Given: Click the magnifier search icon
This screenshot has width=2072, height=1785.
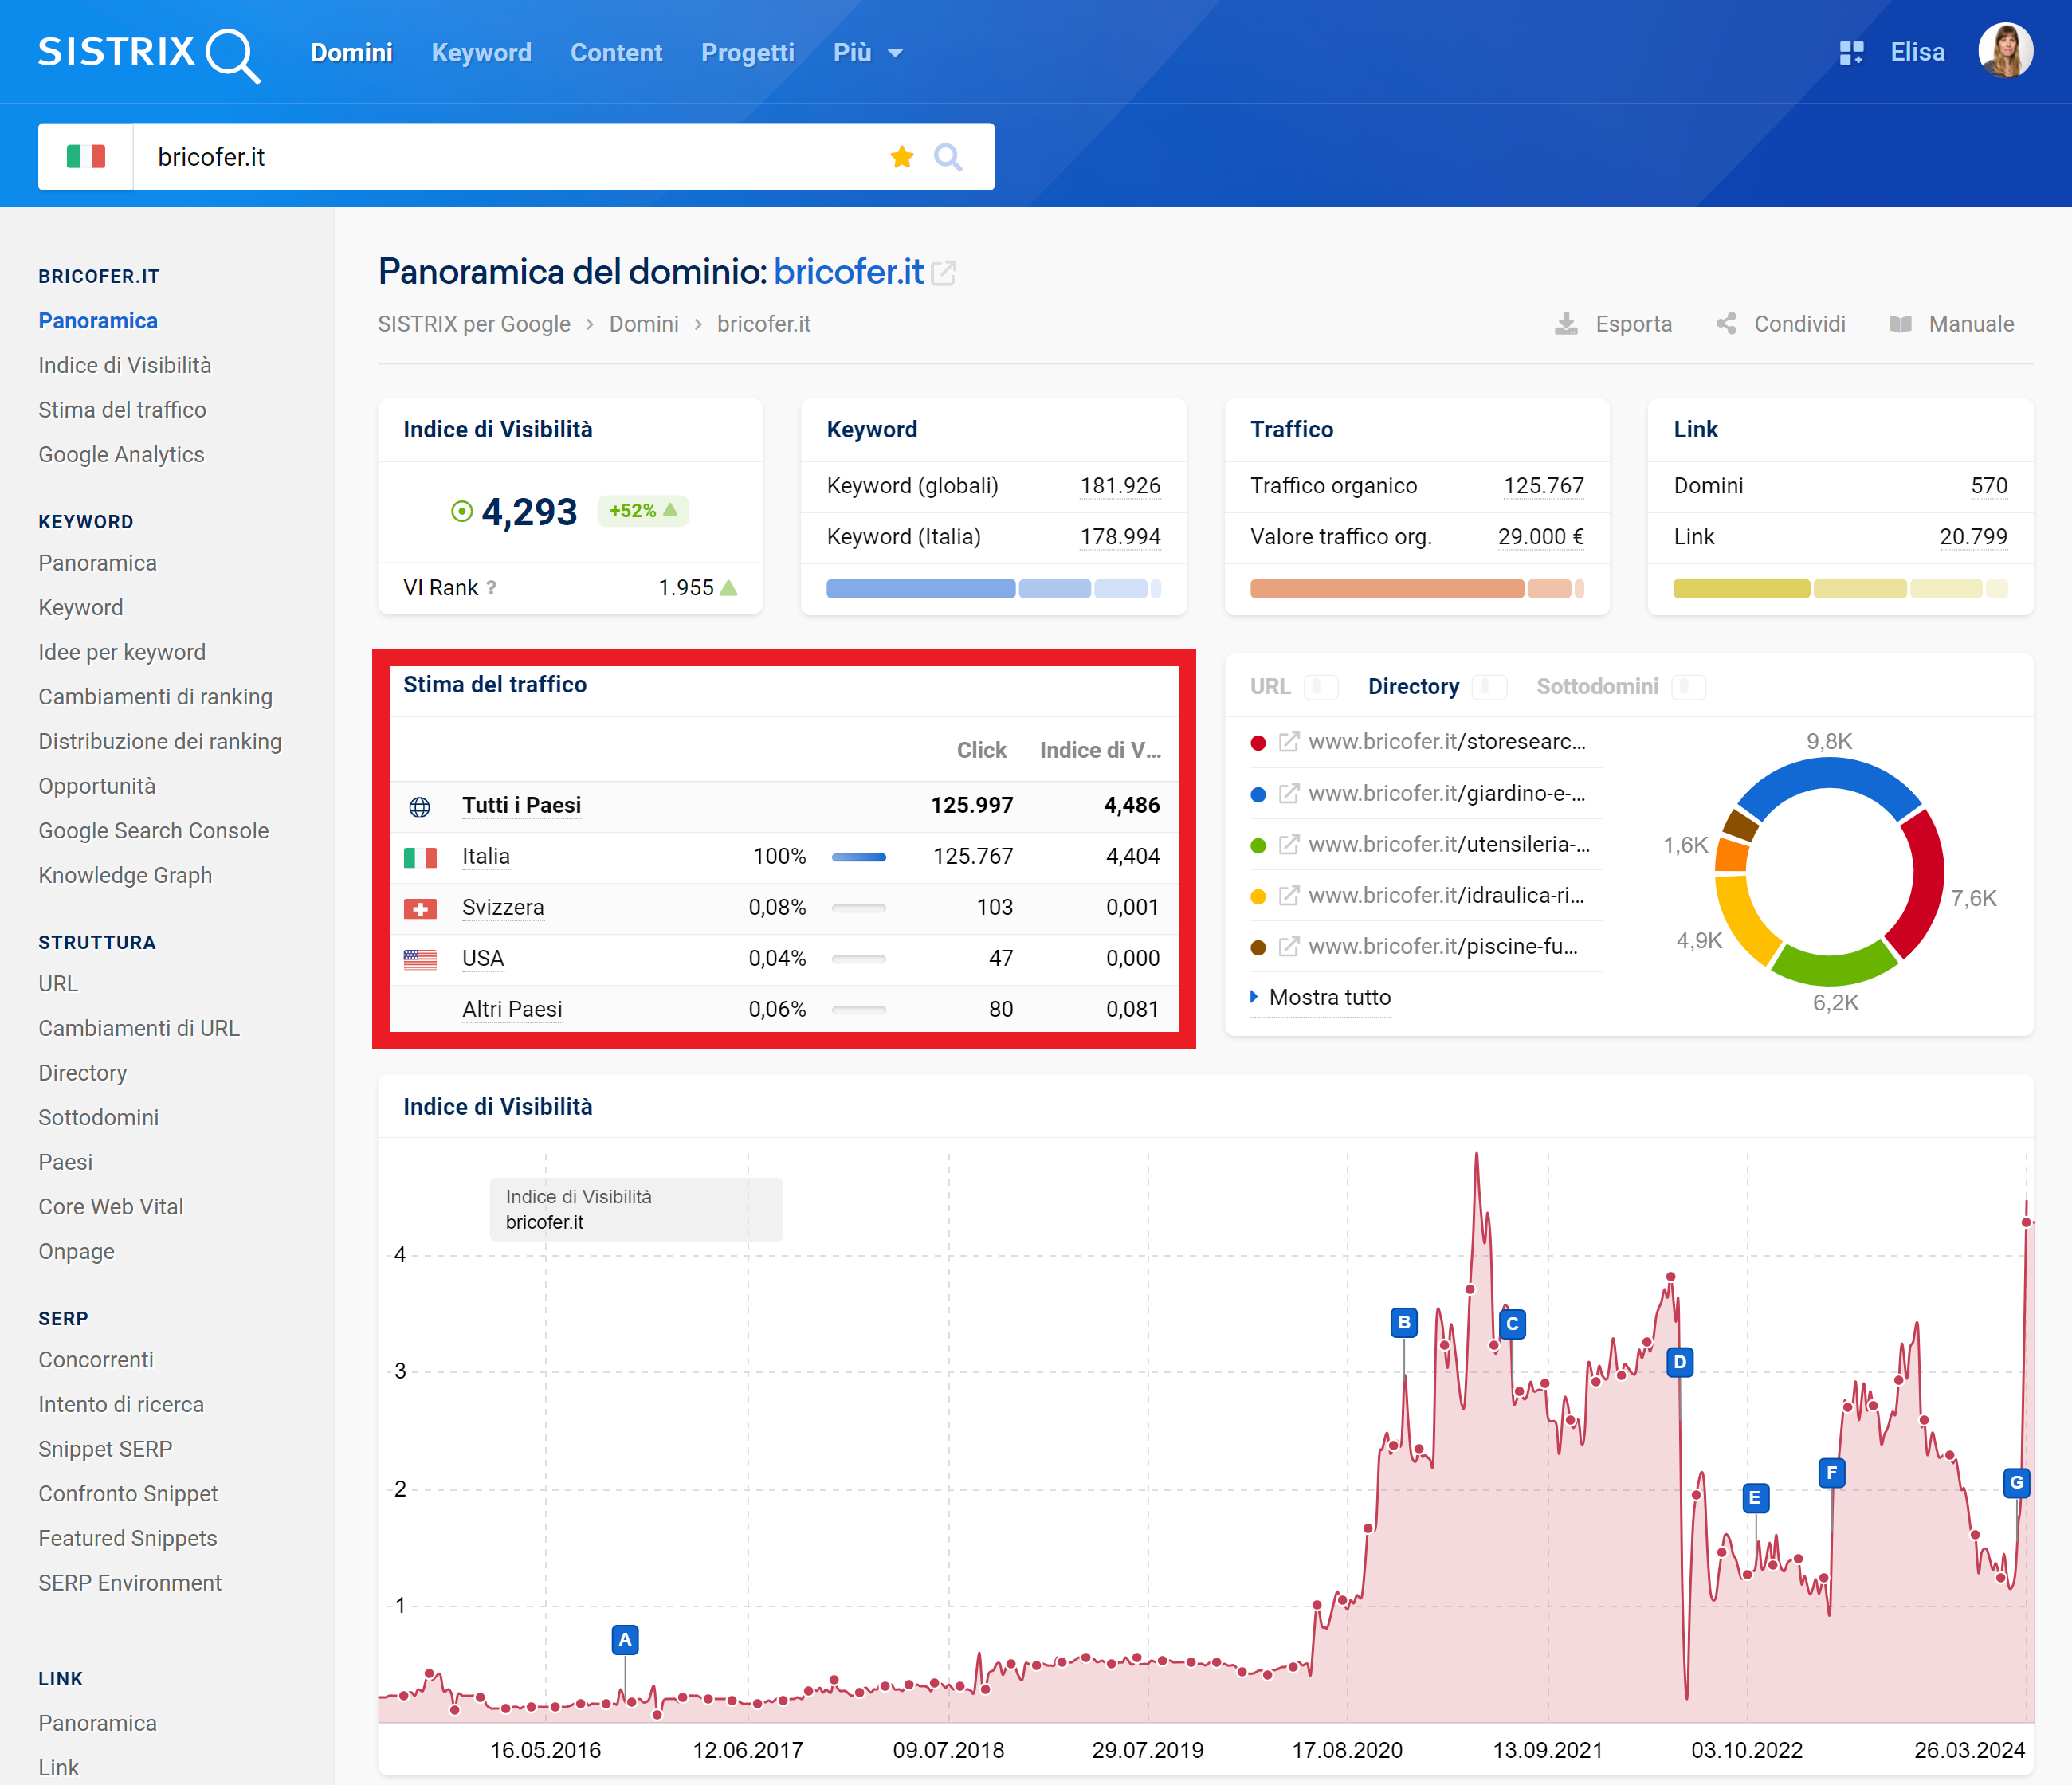Looking at the screenshot, I should 948,157.
